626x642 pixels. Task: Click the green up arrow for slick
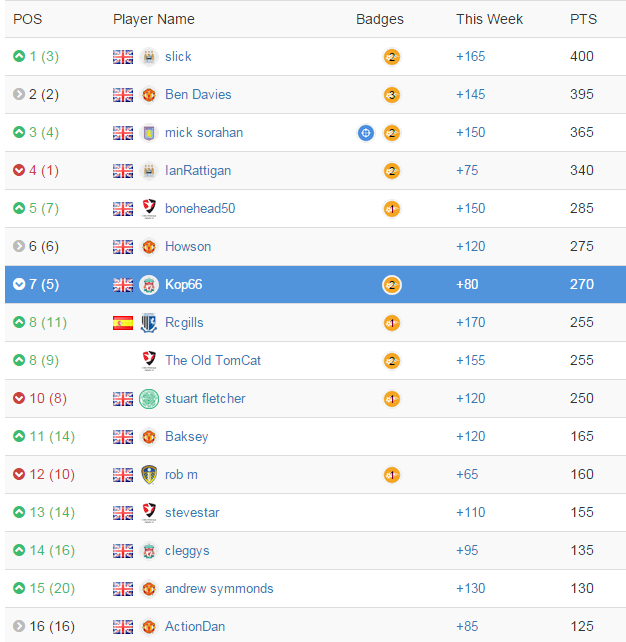point(19,56)
